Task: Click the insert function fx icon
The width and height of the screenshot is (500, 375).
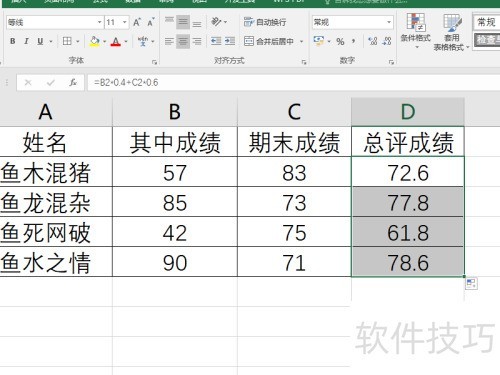Action: coord(73,82)
